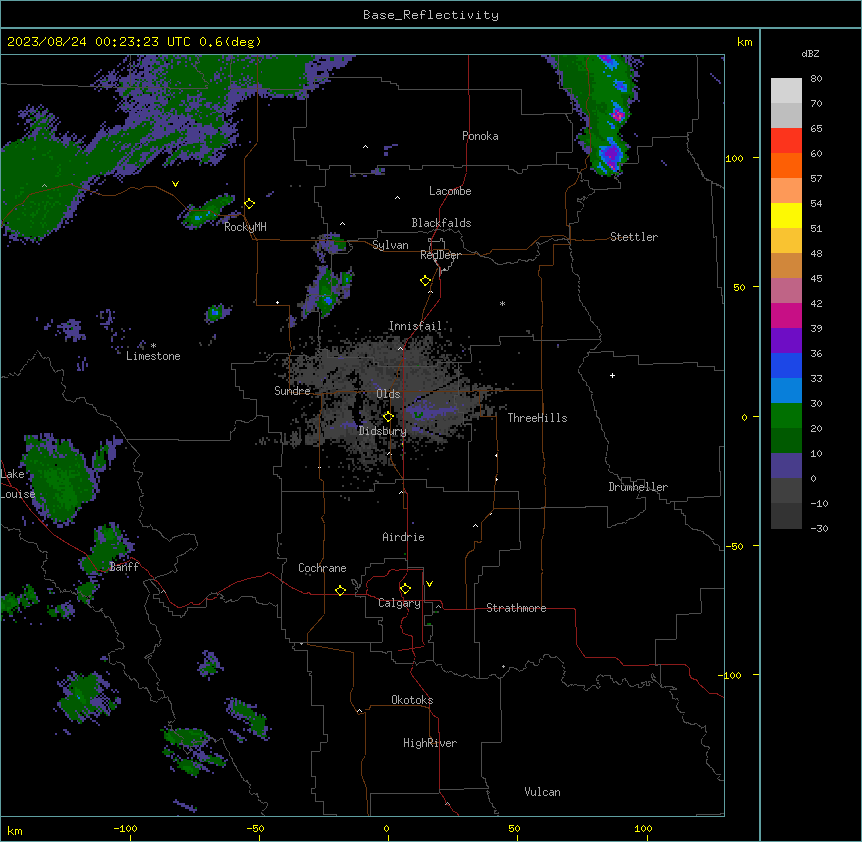Click the Airdrie city label
This screenshot has width=862, height=842.
coord(403,537)
